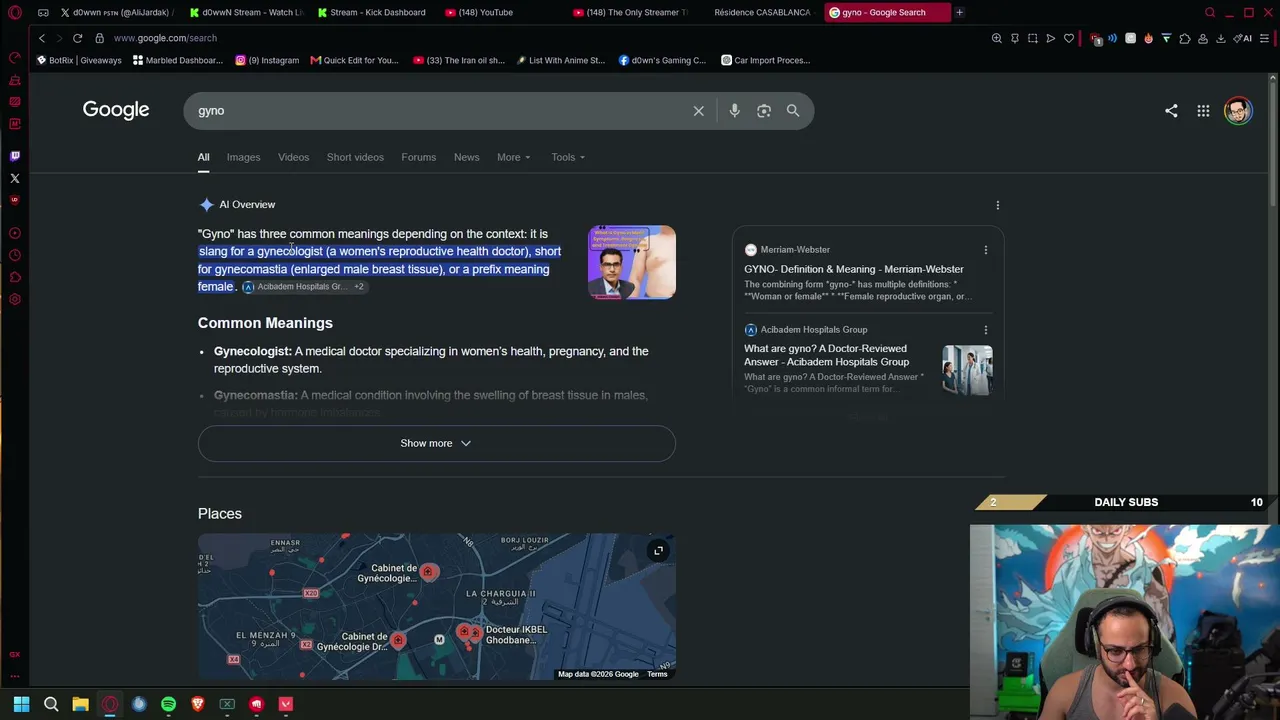Open the extensions puzzle-piece menu
1280x720 pixels.
pyautogui.click(x=1185, y=38)
